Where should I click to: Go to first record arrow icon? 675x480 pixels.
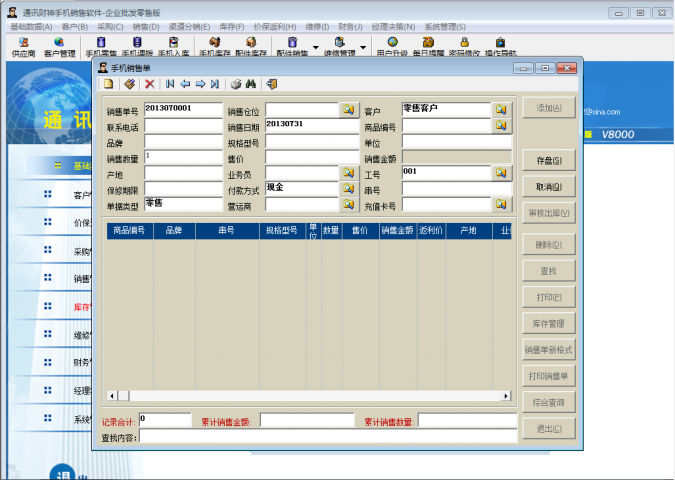coord(171,84)
